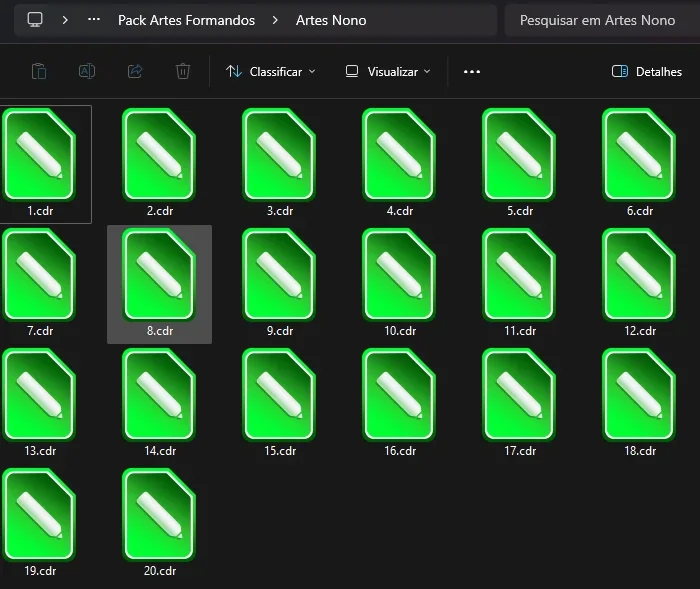Open the Classificar sort dropdown
Screen dimensions: 700x589
click(271, 71)
